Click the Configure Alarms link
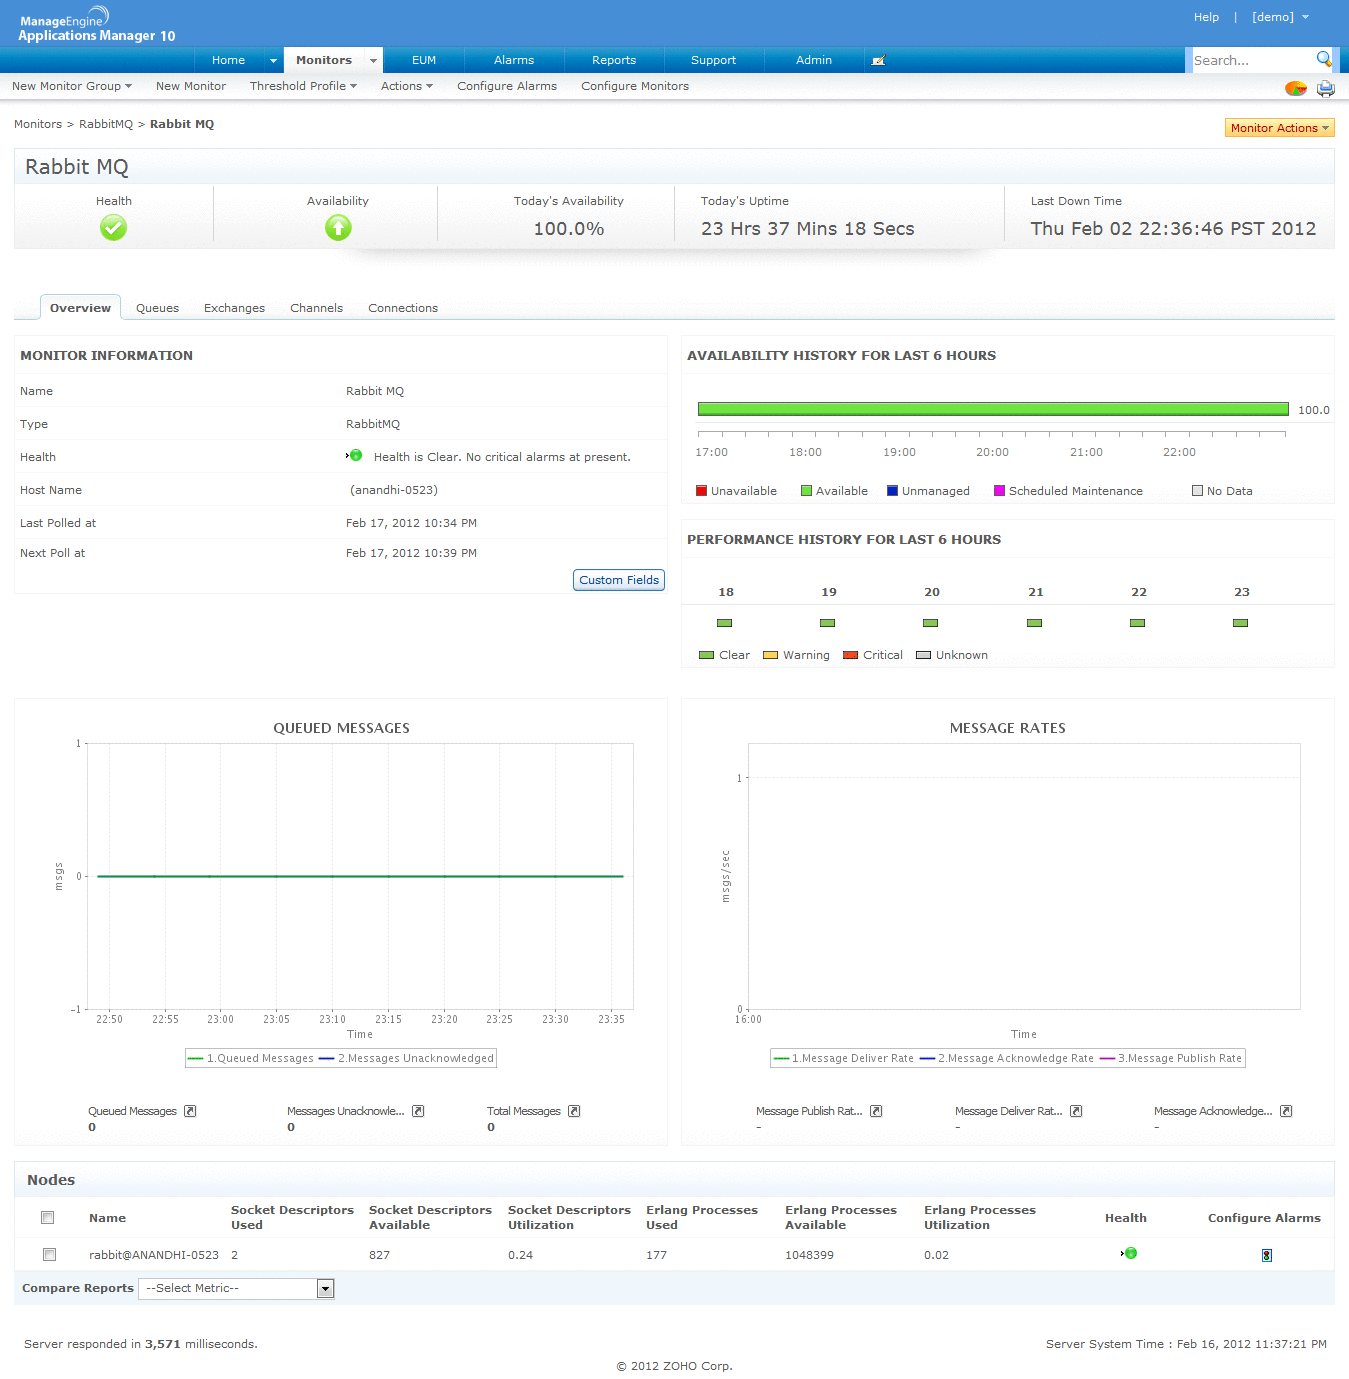Screen dimensions: 1349x1379 [x=507, y=86]
